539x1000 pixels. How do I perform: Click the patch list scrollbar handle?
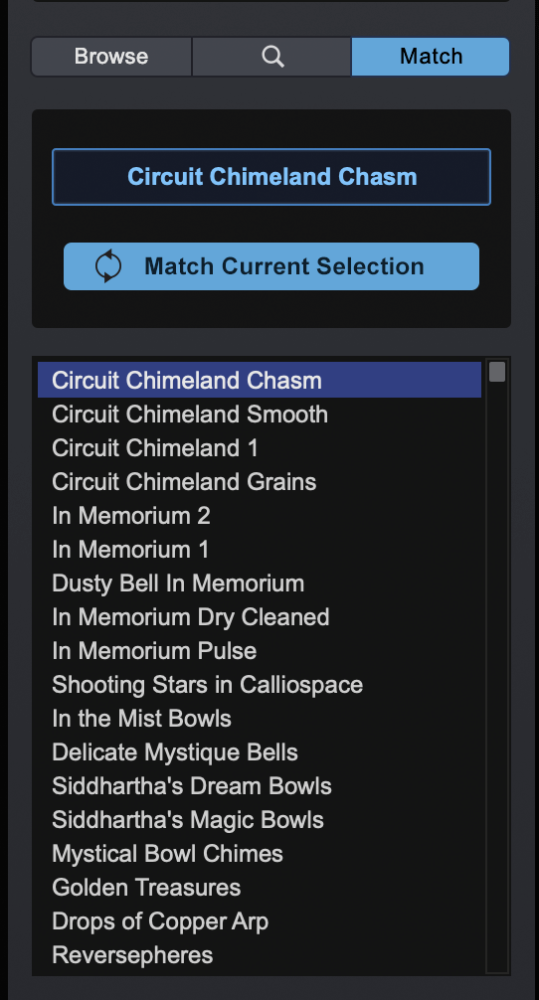[x=497, y=372]
